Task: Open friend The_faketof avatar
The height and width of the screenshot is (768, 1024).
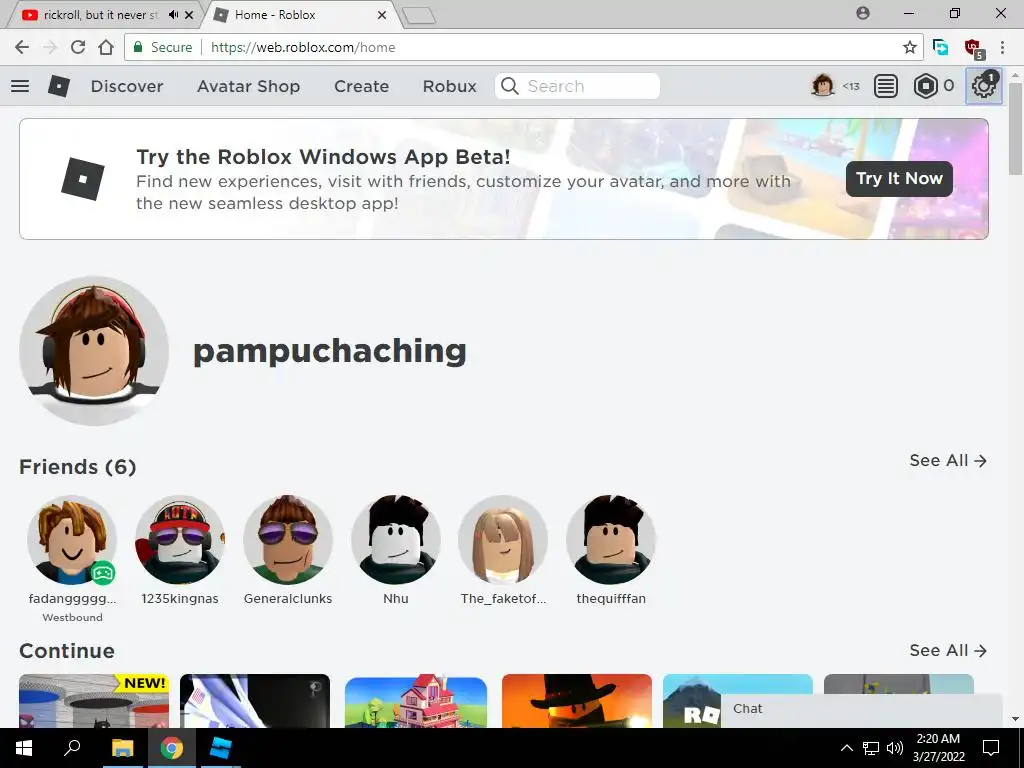Action: pos(503,539)
